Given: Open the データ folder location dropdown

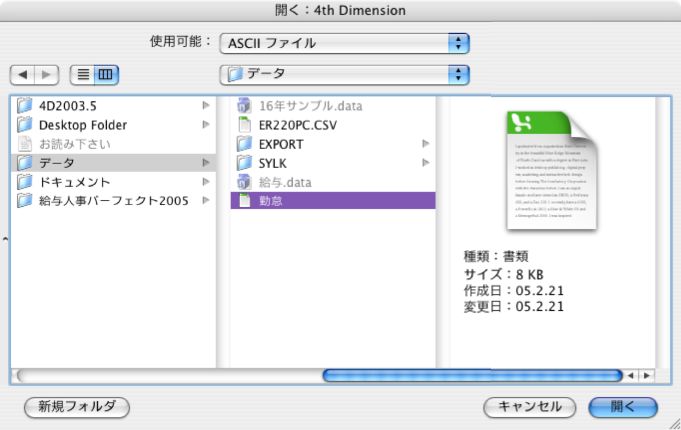Looking at the screenshot, I should click(344, 74).
